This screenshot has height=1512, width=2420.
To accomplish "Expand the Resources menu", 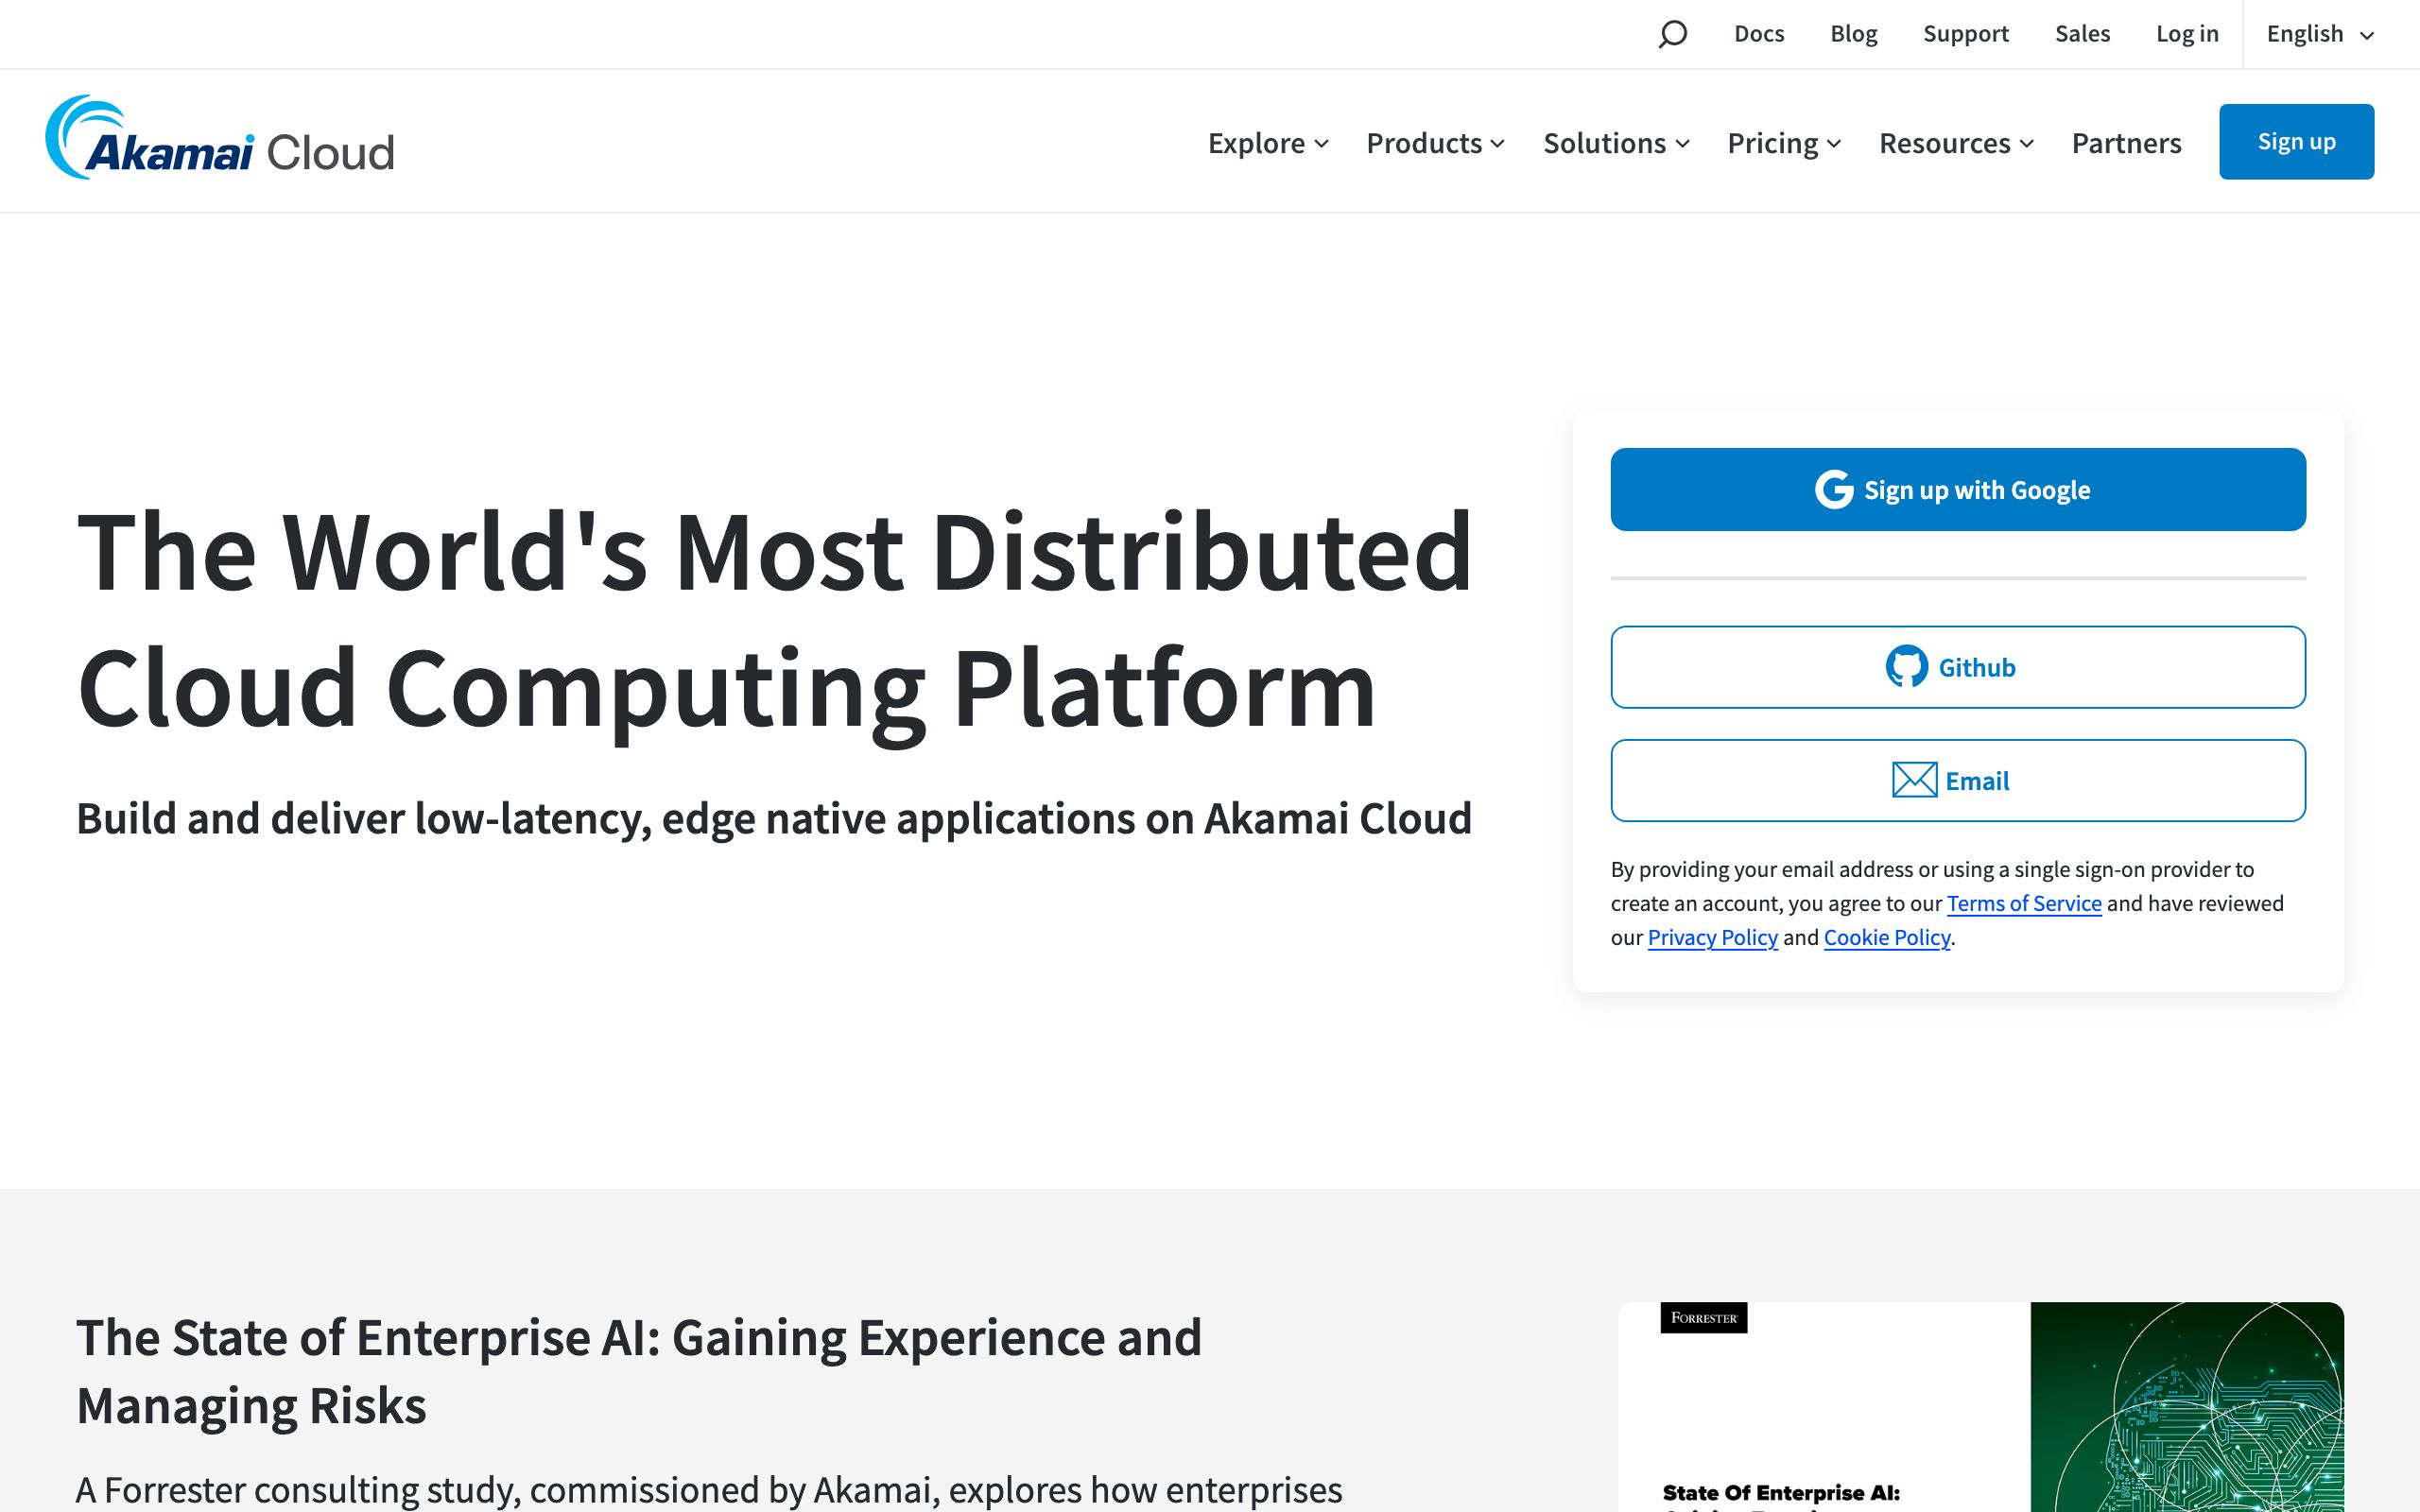I will [x=1956, y=143].
